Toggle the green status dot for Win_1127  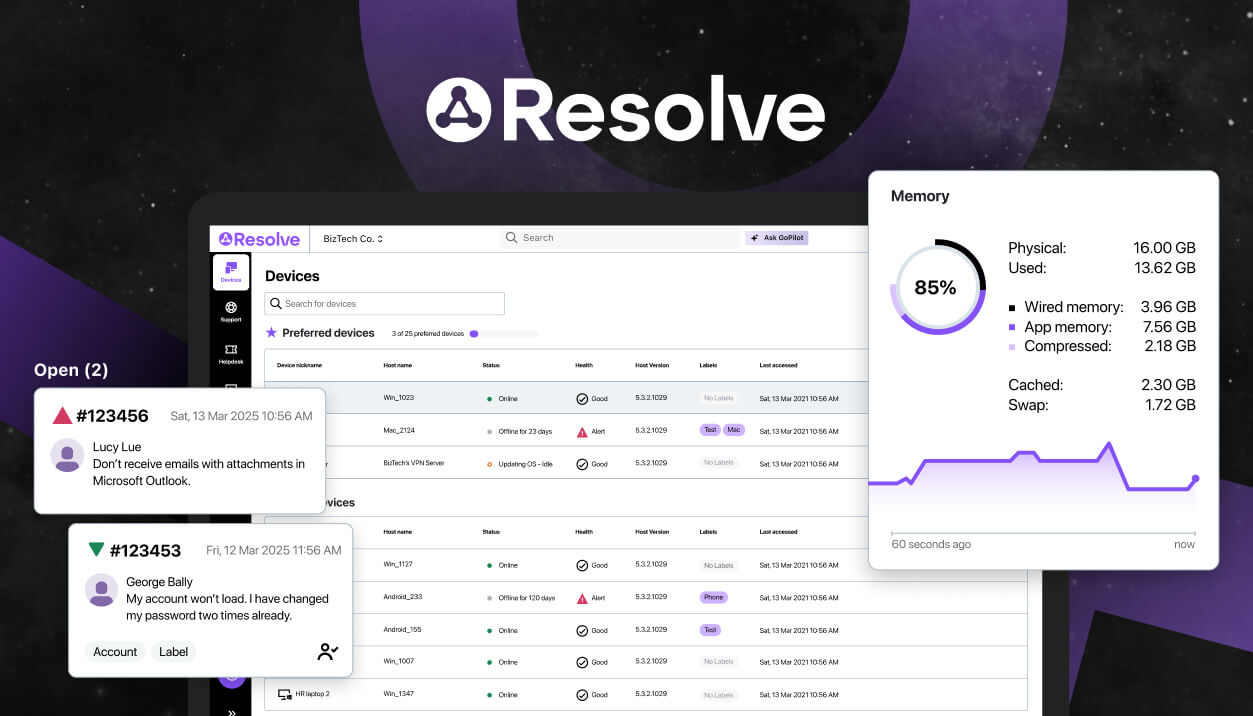click(x=490, y=564)
